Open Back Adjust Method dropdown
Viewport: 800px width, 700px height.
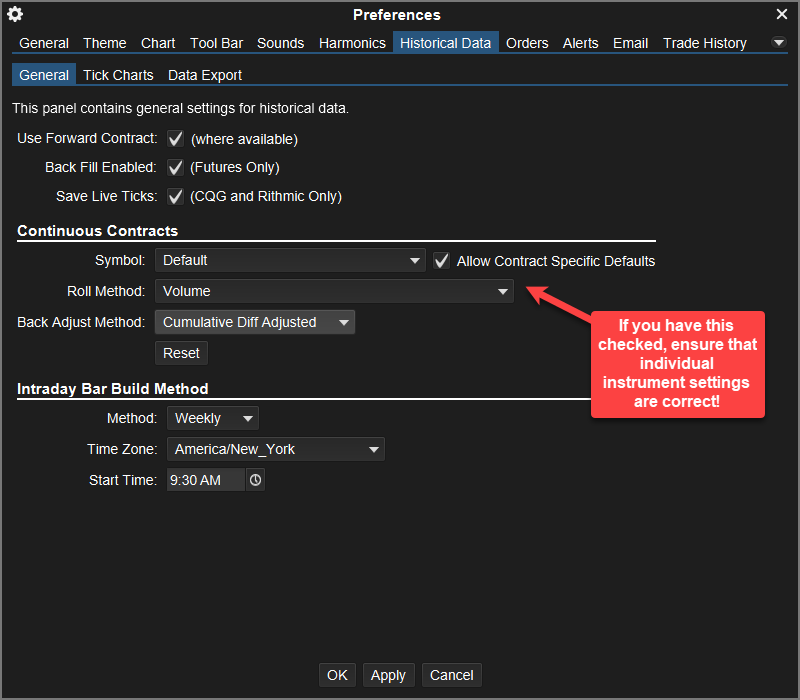tap(255, 322)
